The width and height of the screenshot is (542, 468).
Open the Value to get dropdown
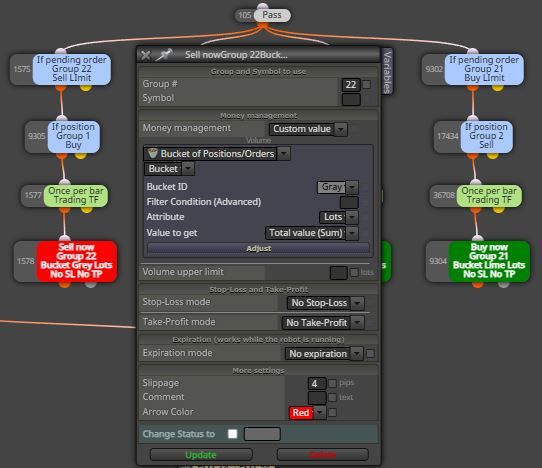click(x=311, y=233)
